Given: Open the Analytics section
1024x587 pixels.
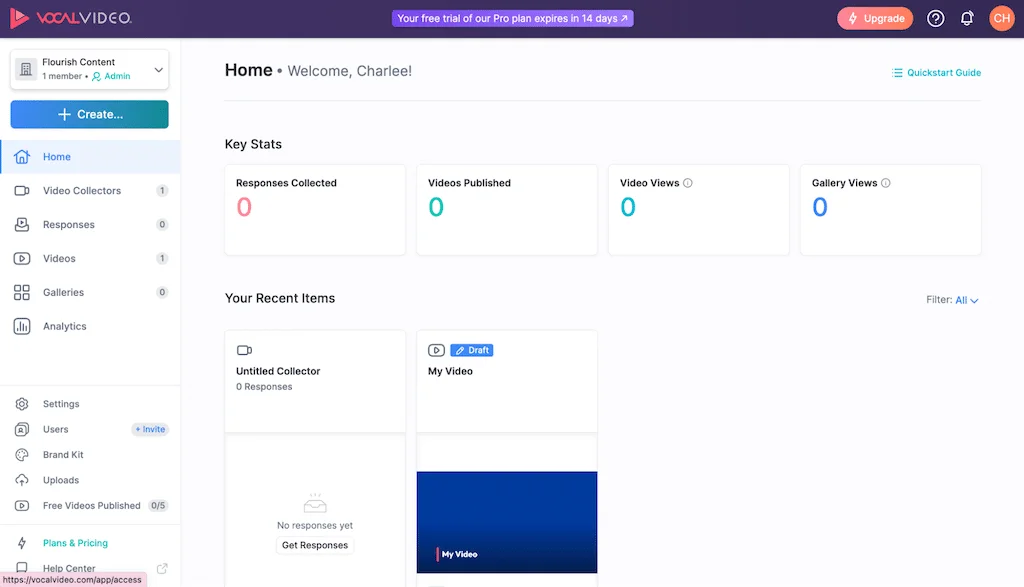Looking at the screenshot, I should click(64, 326).
